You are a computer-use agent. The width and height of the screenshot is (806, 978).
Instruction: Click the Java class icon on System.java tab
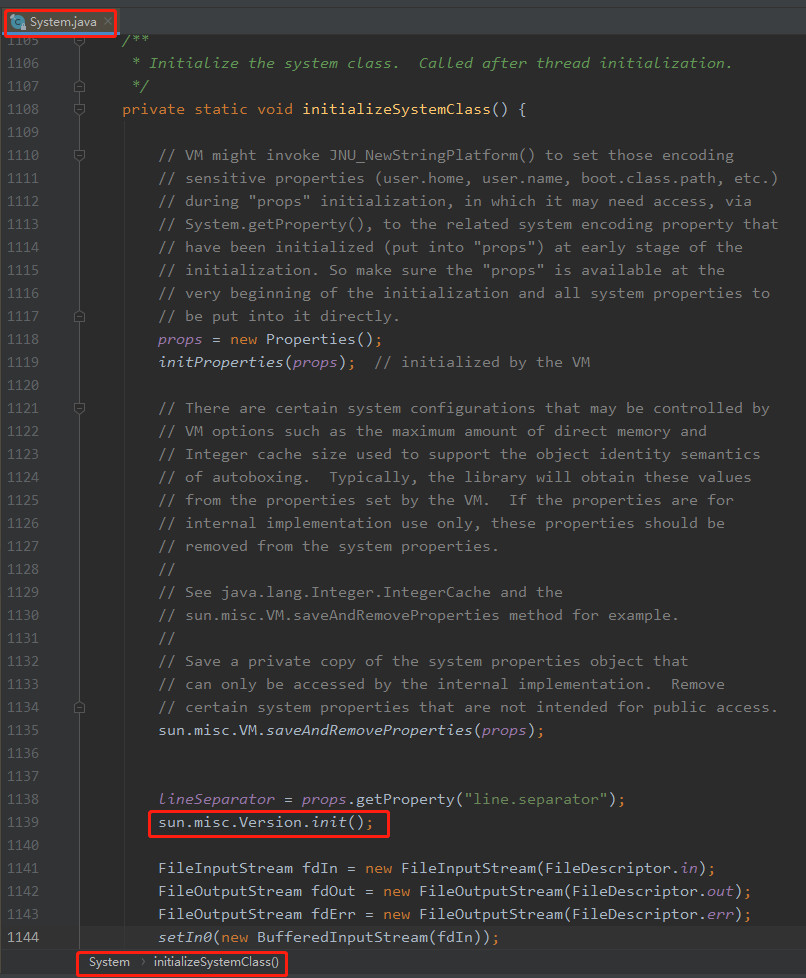17,22
